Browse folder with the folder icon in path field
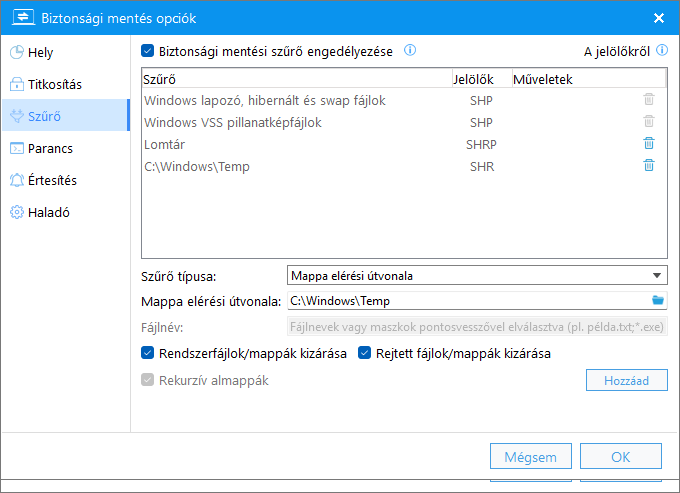Viewport: 680px width, 493px height. coord(658,300)
